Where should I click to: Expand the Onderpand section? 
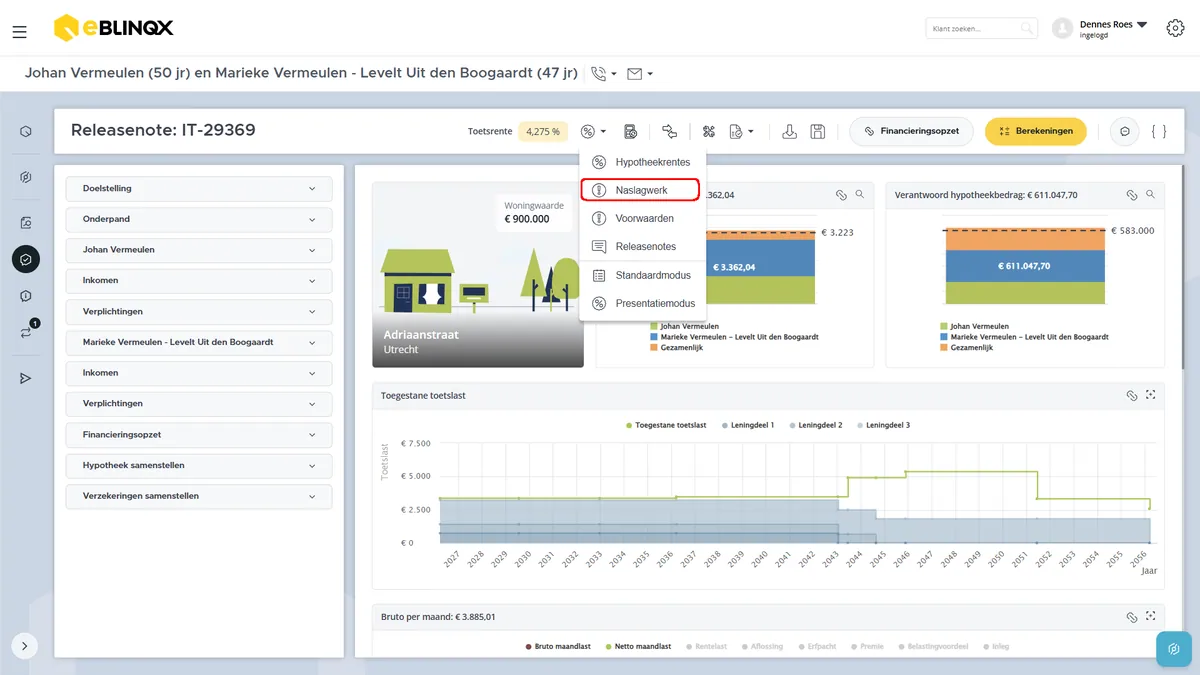(199, 219)
